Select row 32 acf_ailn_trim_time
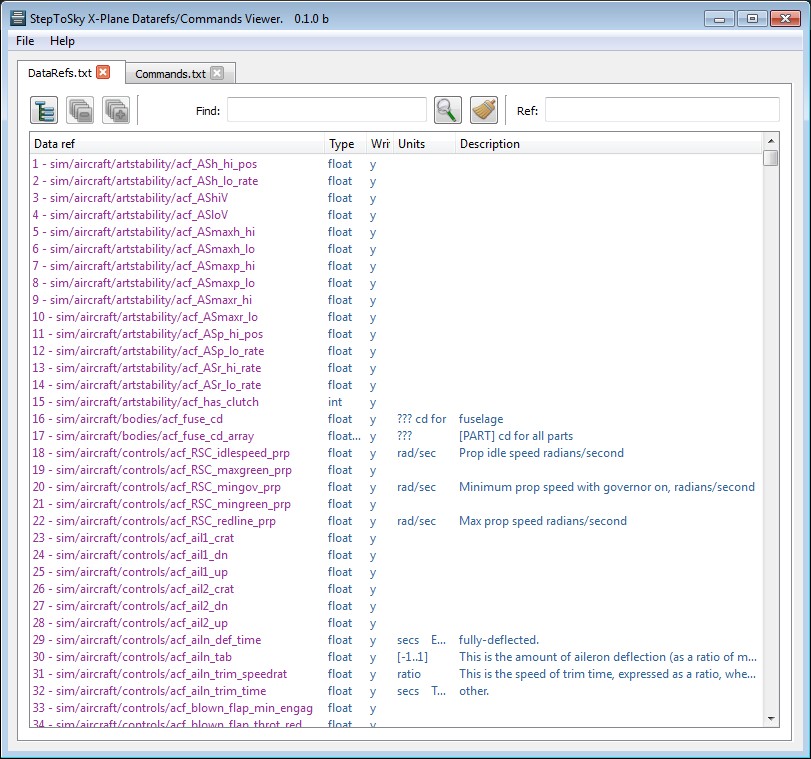The width and height of the screenshot is (811, 759). (396, 691)
